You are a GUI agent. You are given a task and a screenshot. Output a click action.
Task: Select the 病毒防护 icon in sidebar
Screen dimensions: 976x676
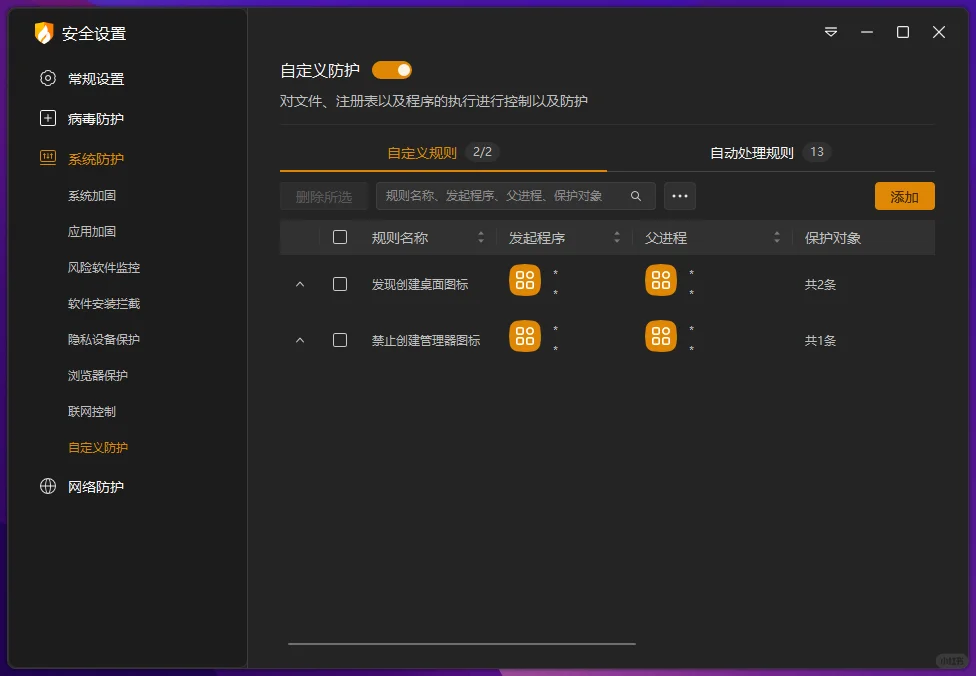[x=48, y=118]
